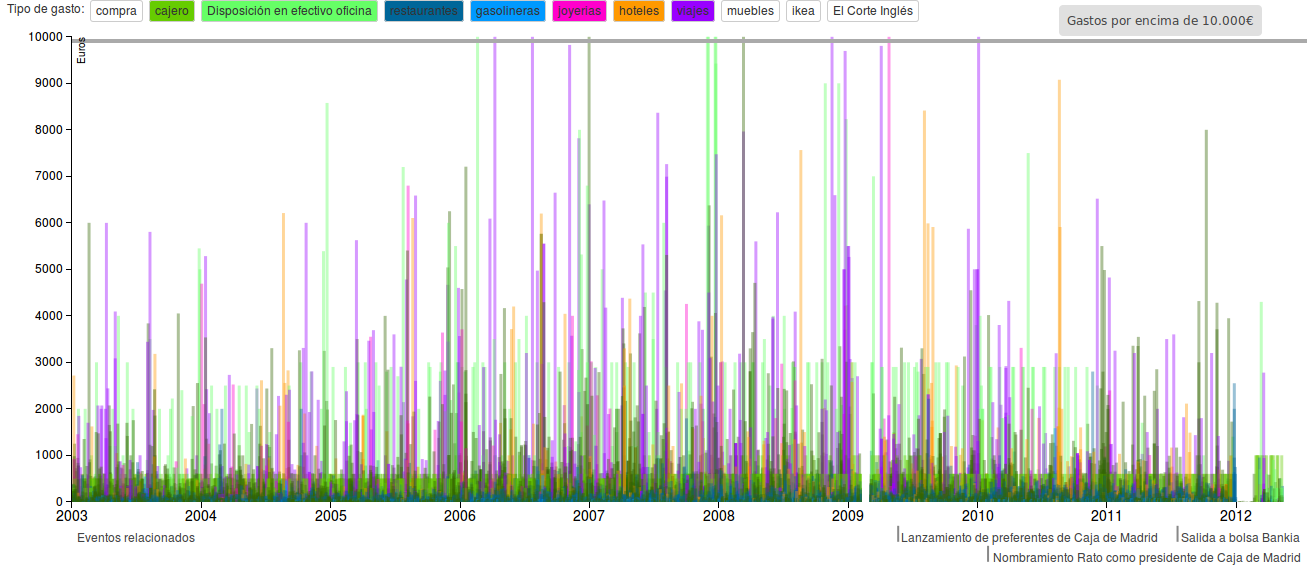Click 'Lanzamiento de preferentes de Caja de Madrid' event
Image resolution: width=1308 pixels, height=571 pixels.
(x=1029, y=538)
